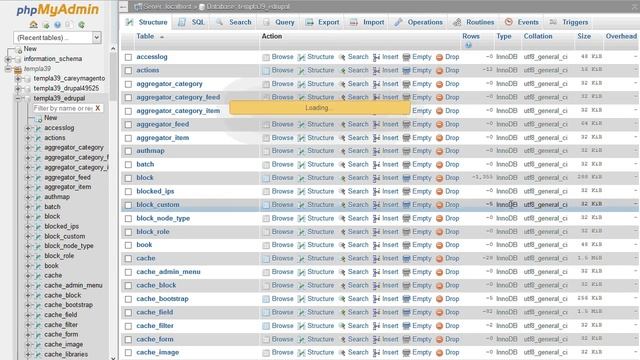Click the phpMyAdmin logo
640x360 pixels.
click(58, 9)
